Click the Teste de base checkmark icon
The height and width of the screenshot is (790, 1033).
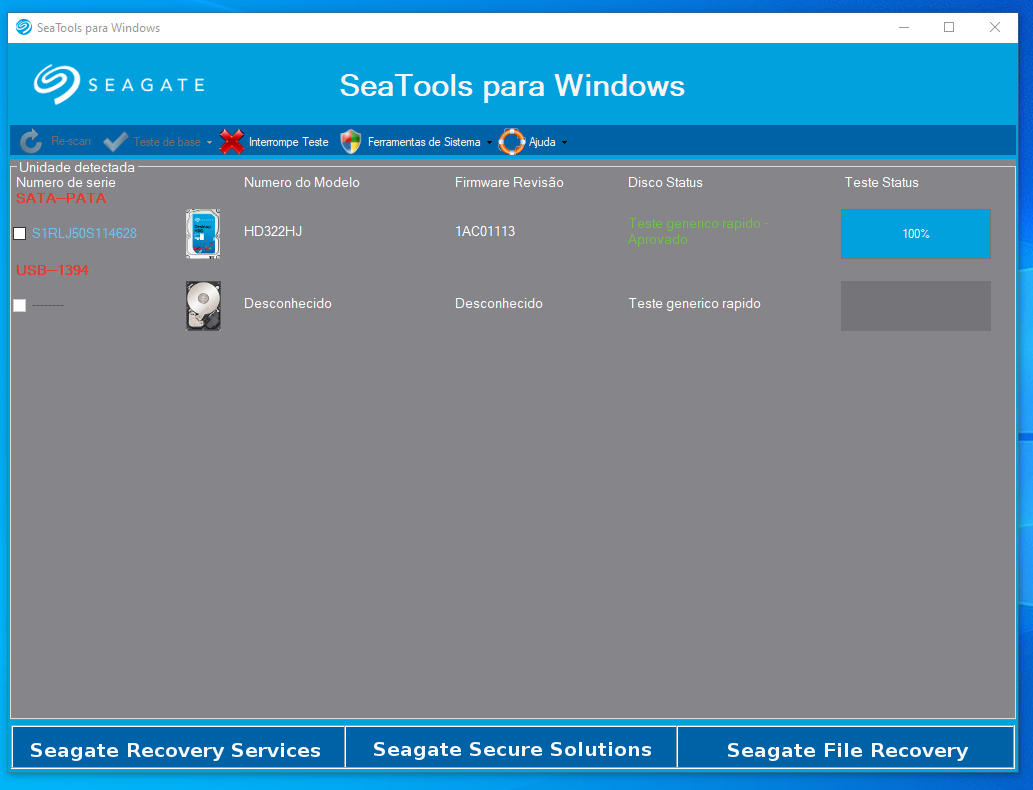[115, 142]
